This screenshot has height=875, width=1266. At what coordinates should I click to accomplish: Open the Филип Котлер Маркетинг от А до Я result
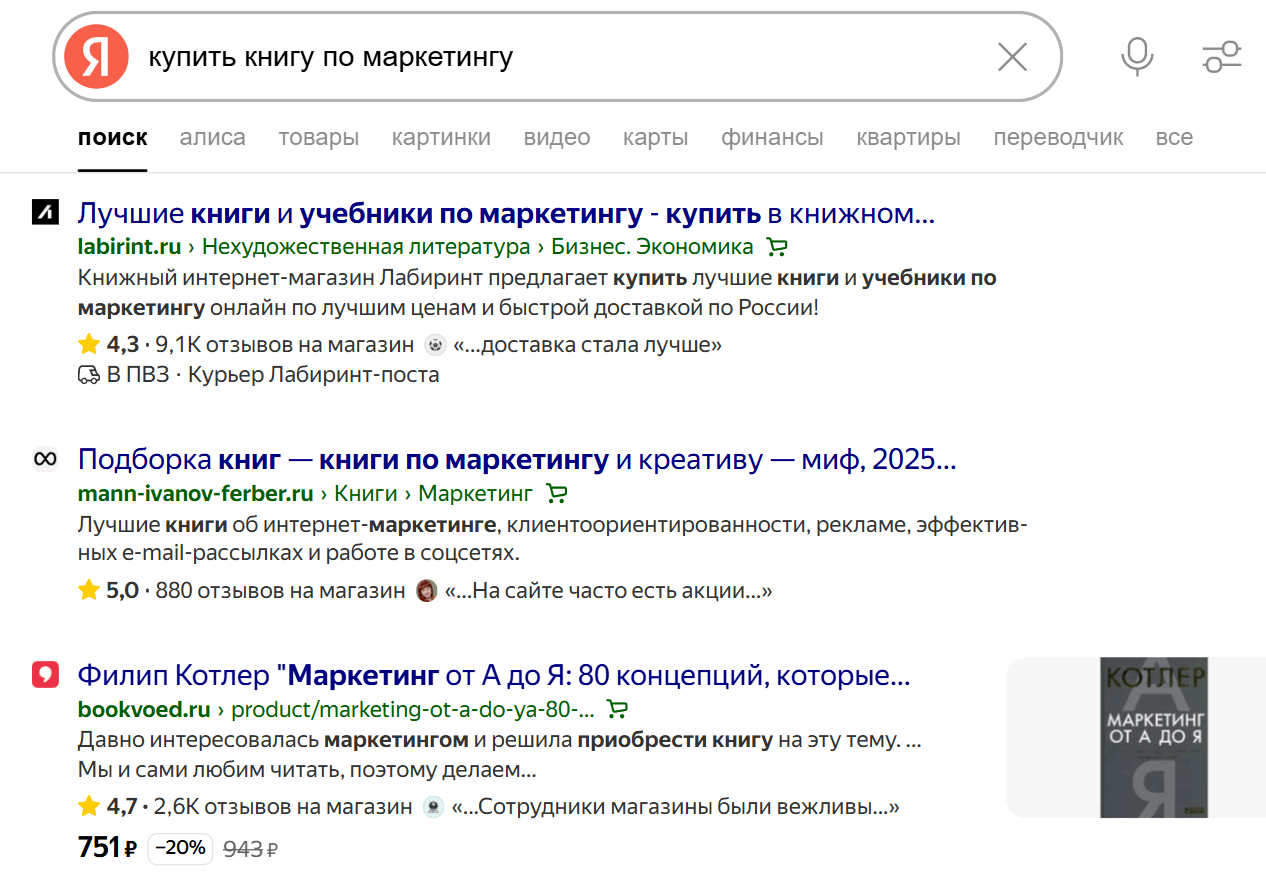click(x=494, y=676)
